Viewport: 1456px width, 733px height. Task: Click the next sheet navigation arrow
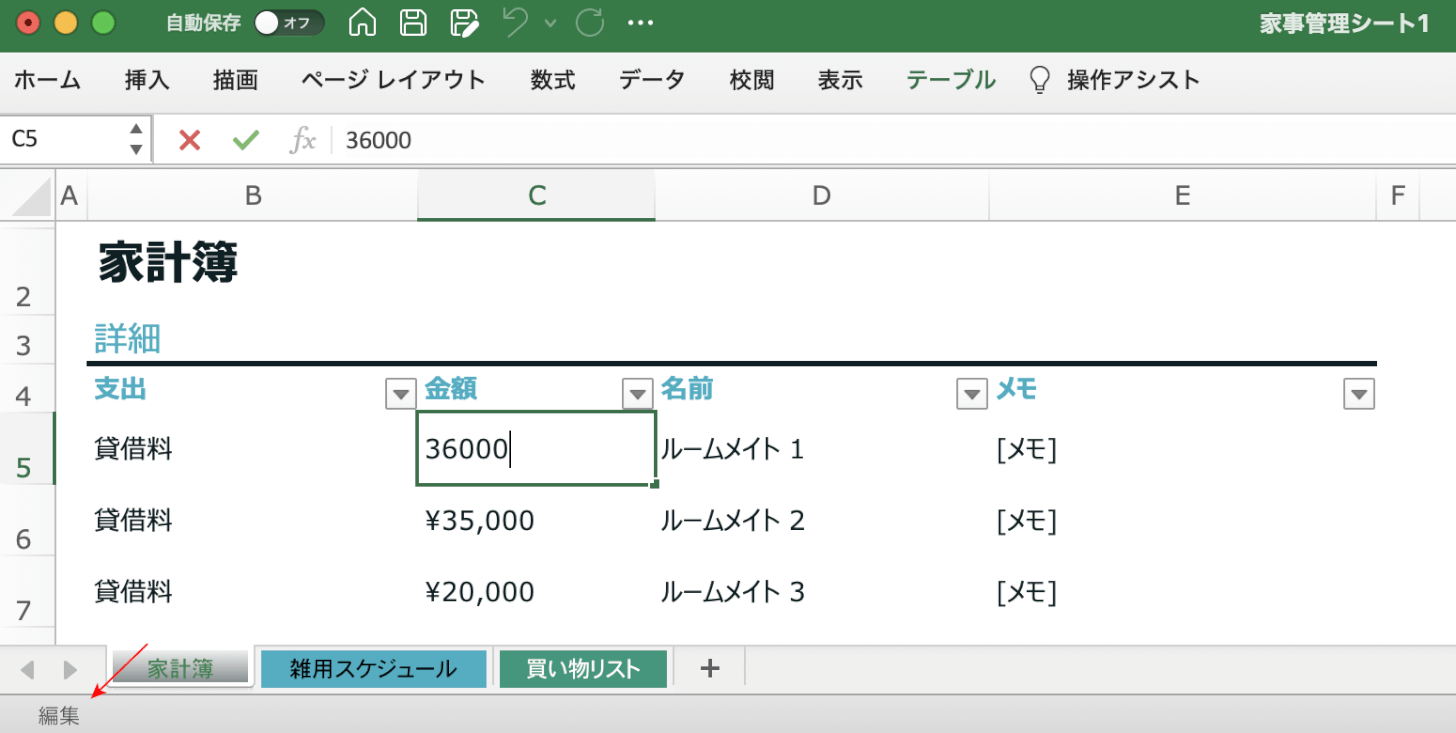[70, 669]
